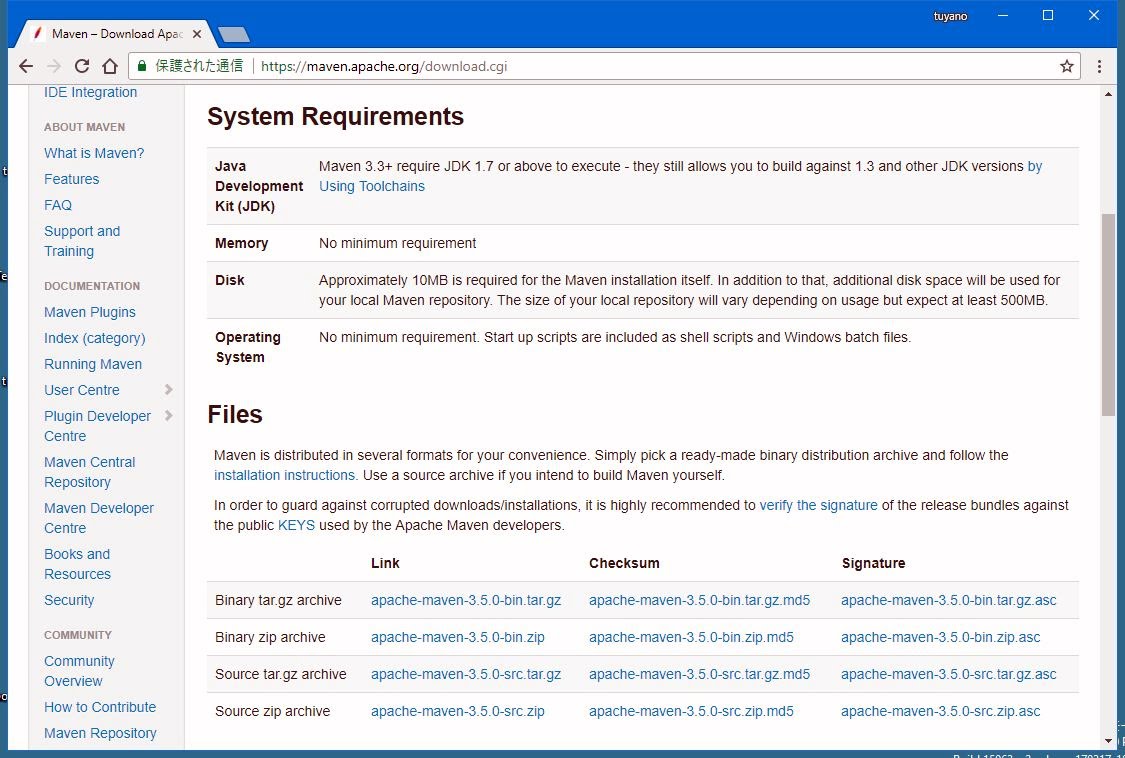Image resolution: width=1125 pixels, height=758 pixels.
Task: Open the 'What is Maven?' sidebar link
Action: 94,153
